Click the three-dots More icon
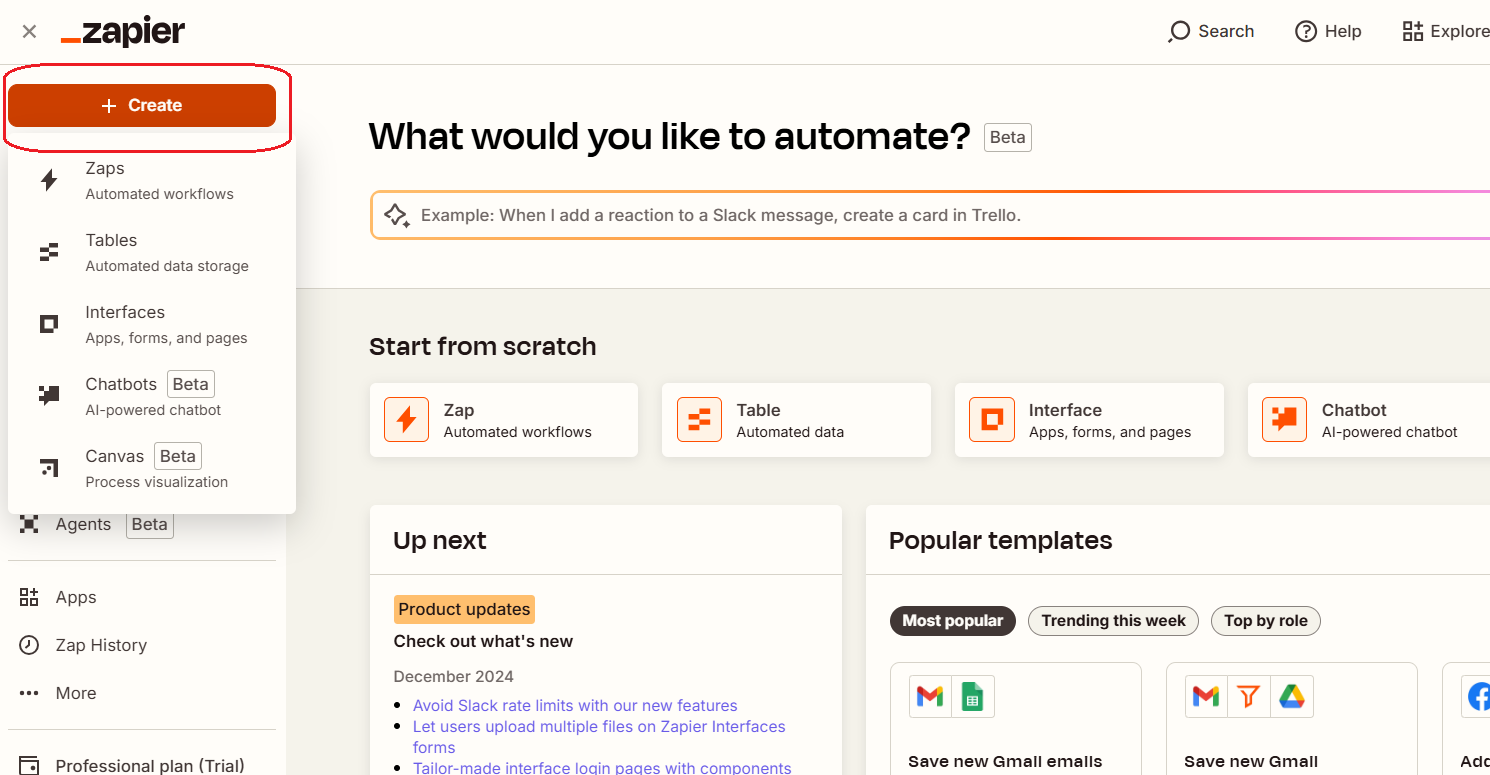 pyautogui.click(x=29, y=693)
